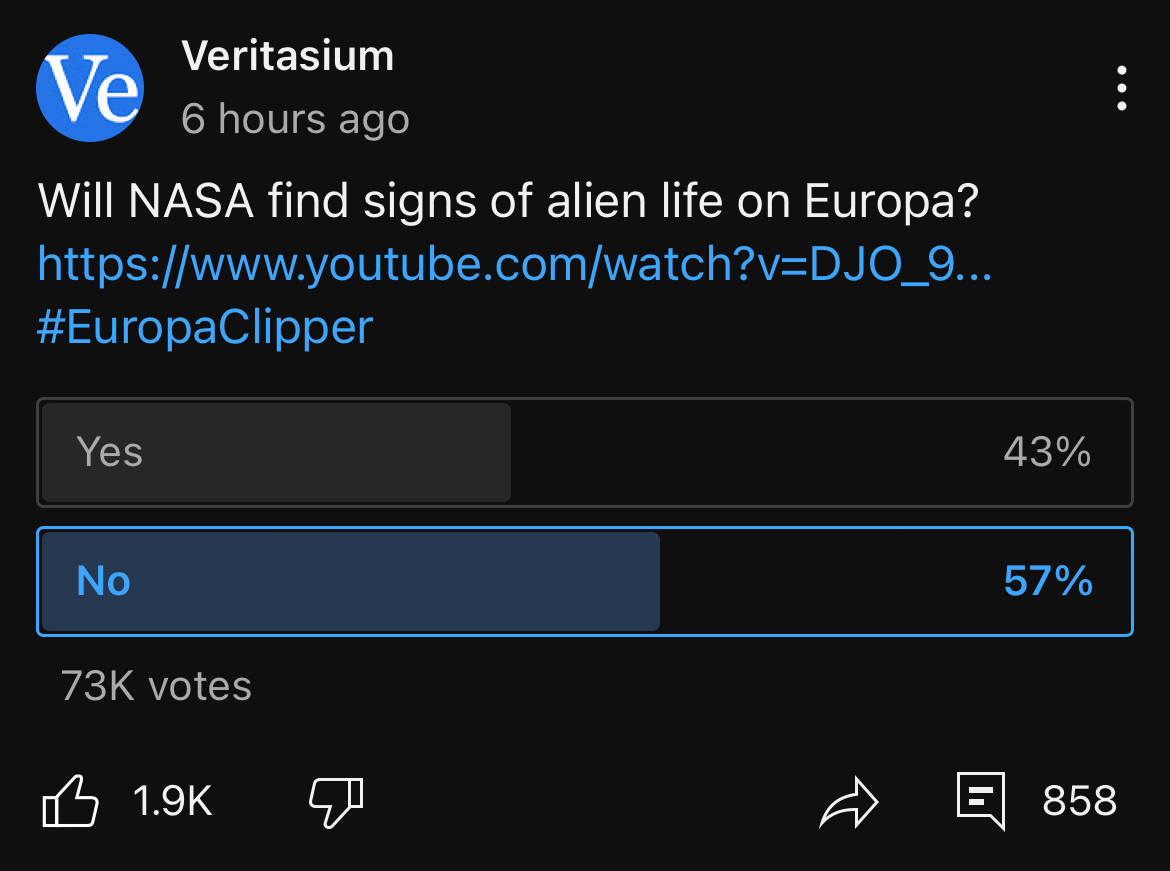Image resolution: width=1170 pixels, height=871 pixels.
Task: Open the Veritasium channel avatar
Action: 90,88
